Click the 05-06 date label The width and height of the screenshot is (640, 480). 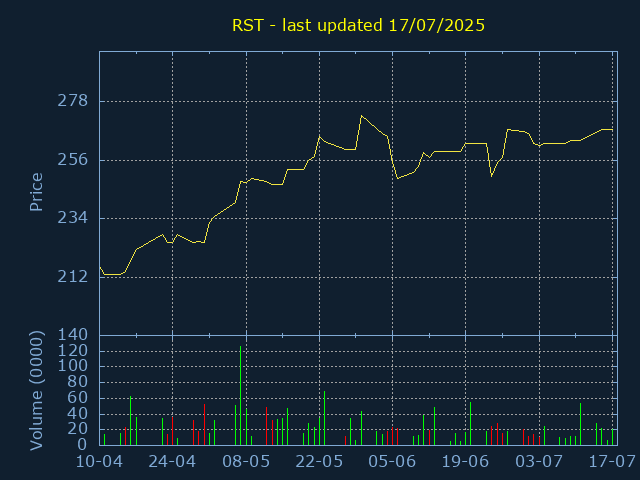coord(392,462)
